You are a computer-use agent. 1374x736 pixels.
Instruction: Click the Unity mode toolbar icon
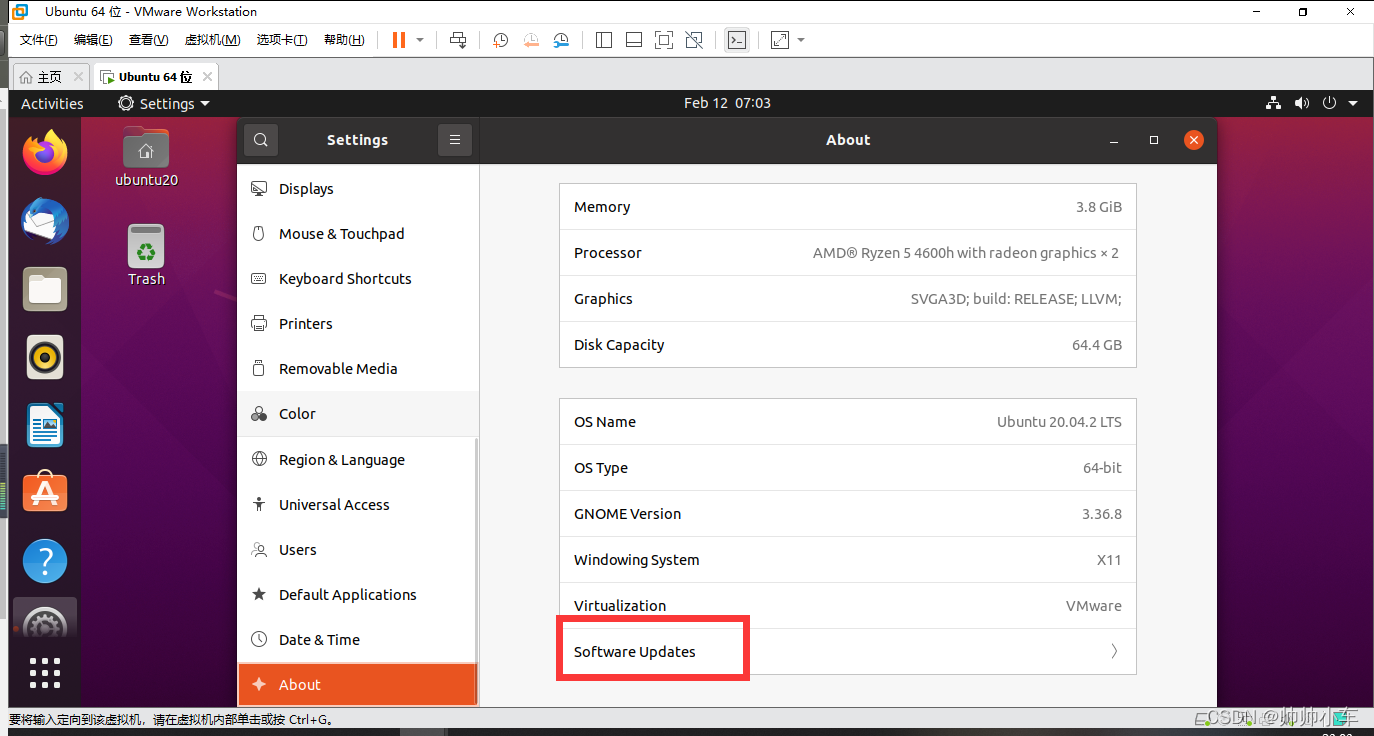pyautogui.click(x=694, y=40)
